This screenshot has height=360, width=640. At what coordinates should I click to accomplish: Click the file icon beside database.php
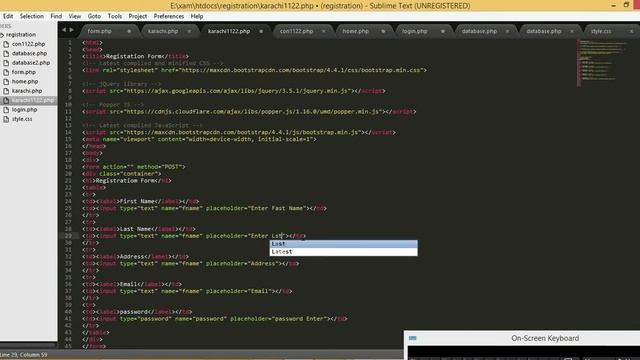[6, 53]
